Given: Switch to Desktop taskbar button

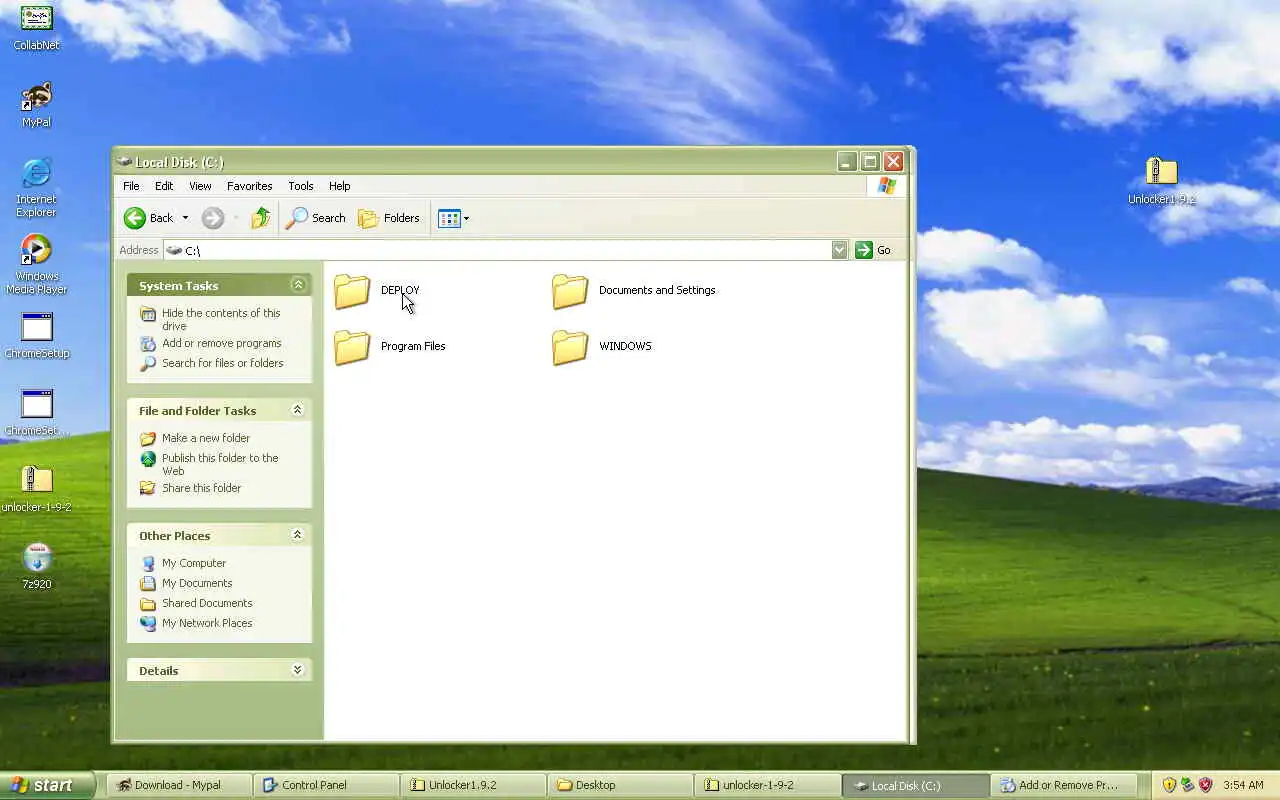Looking at the screenshot, I should pyautogui.click(x=621, y=785).
